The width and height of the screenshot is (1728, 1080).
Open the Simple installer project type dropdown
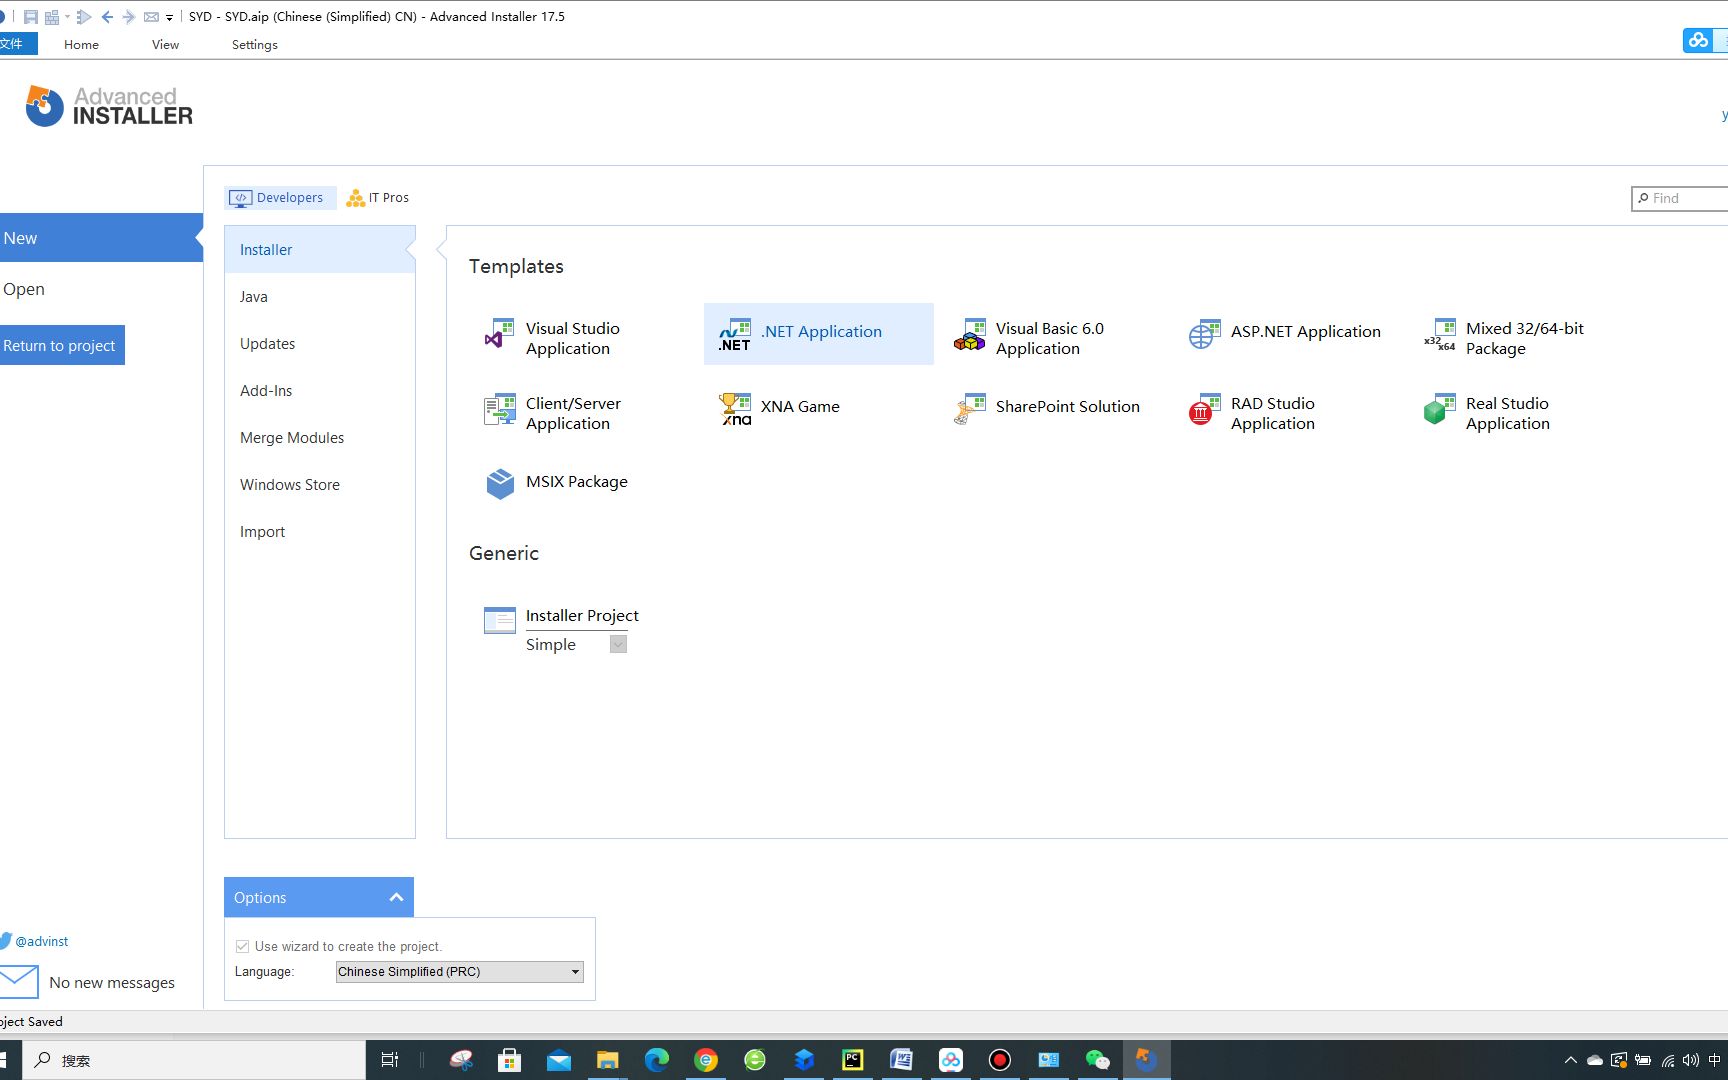[x=618, y=644]
